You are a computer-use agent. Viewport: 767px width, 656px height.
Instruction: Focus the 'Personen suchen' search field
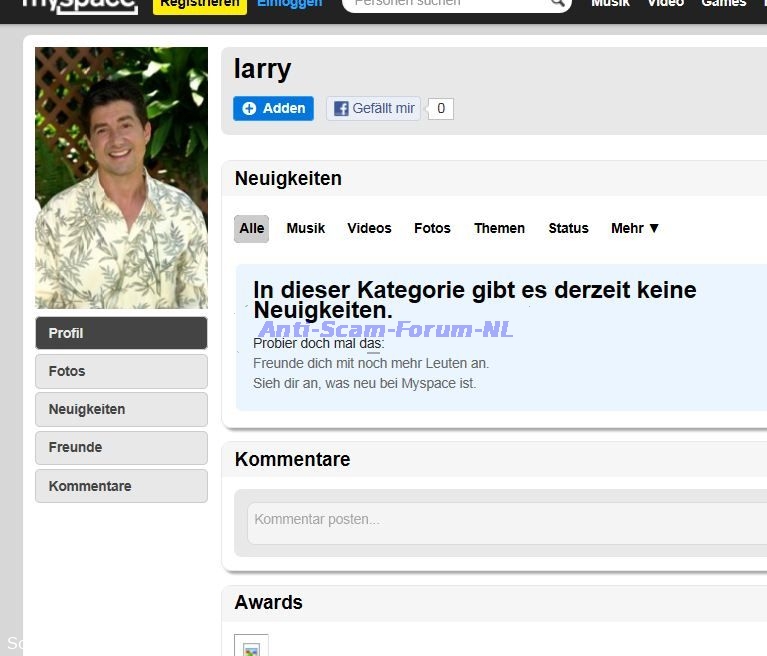(445, 4)
